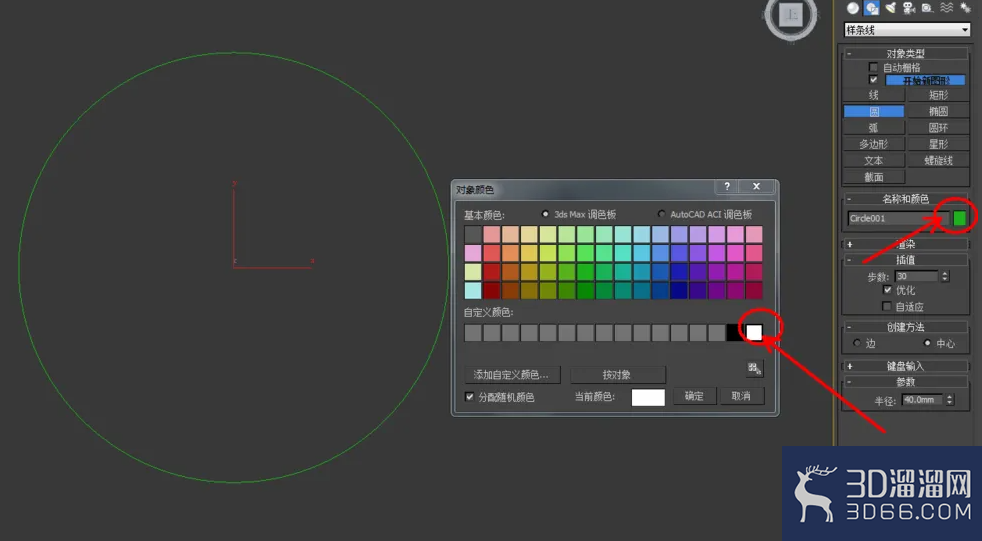The height and width of the screenshot is (541, 982).
Task: Toggle the 分配随机颜色 checkbox
Action: [x=469, y=397]
